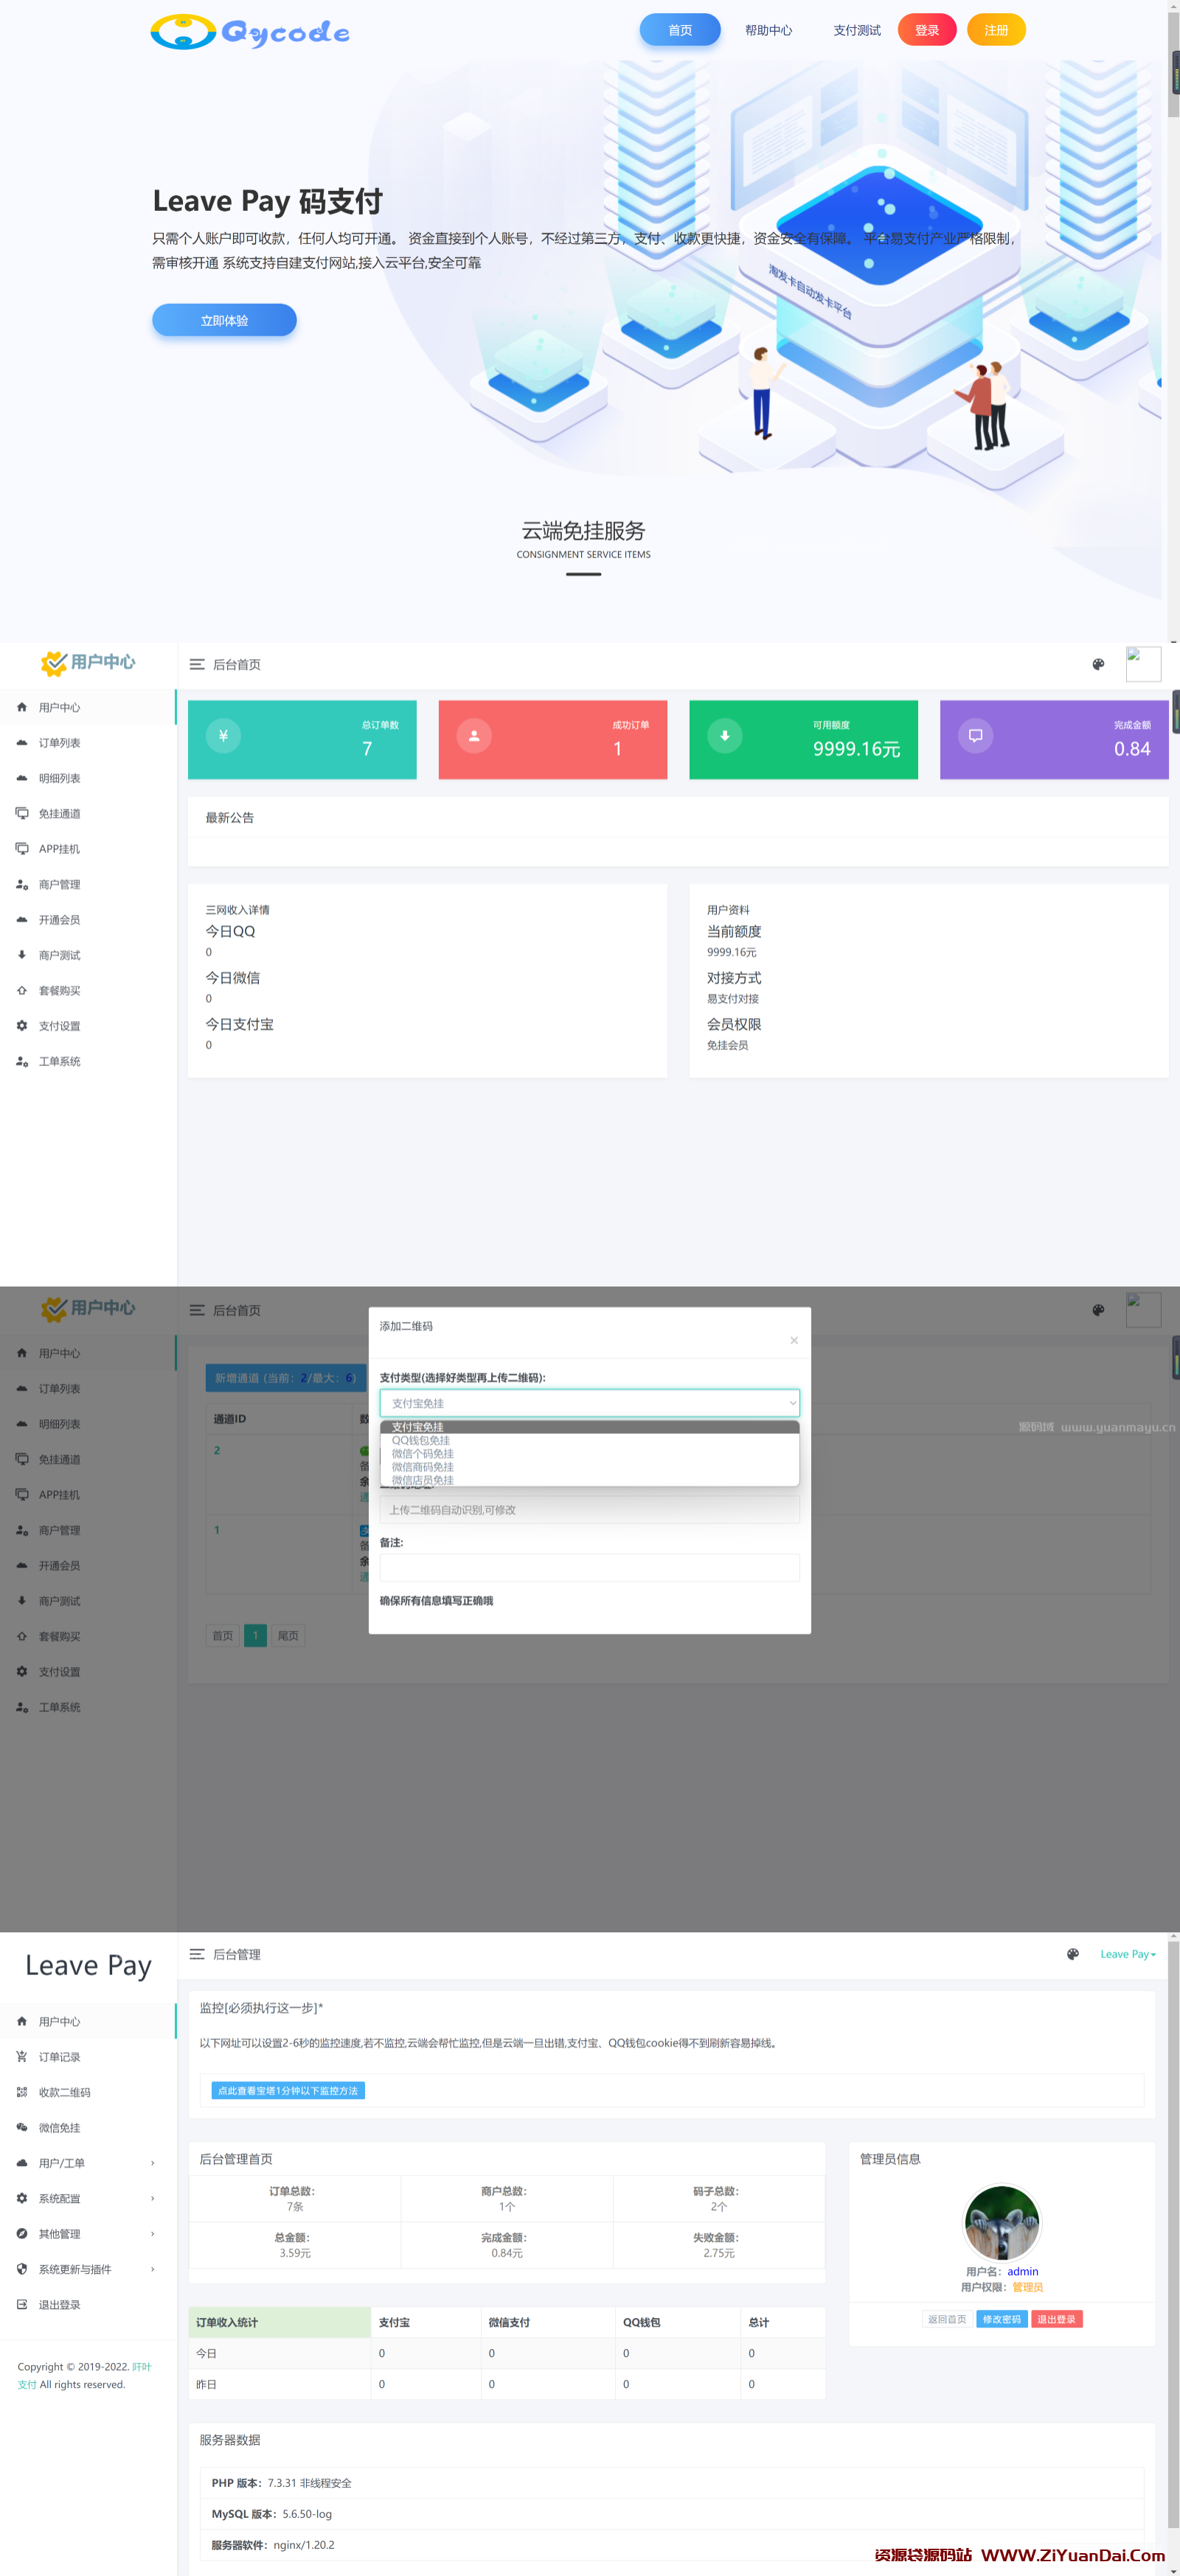Click the link 点此查看宝塔1分钟以下监控方法
The height and width of the screenshot is (2576, 1180).
288,2090
